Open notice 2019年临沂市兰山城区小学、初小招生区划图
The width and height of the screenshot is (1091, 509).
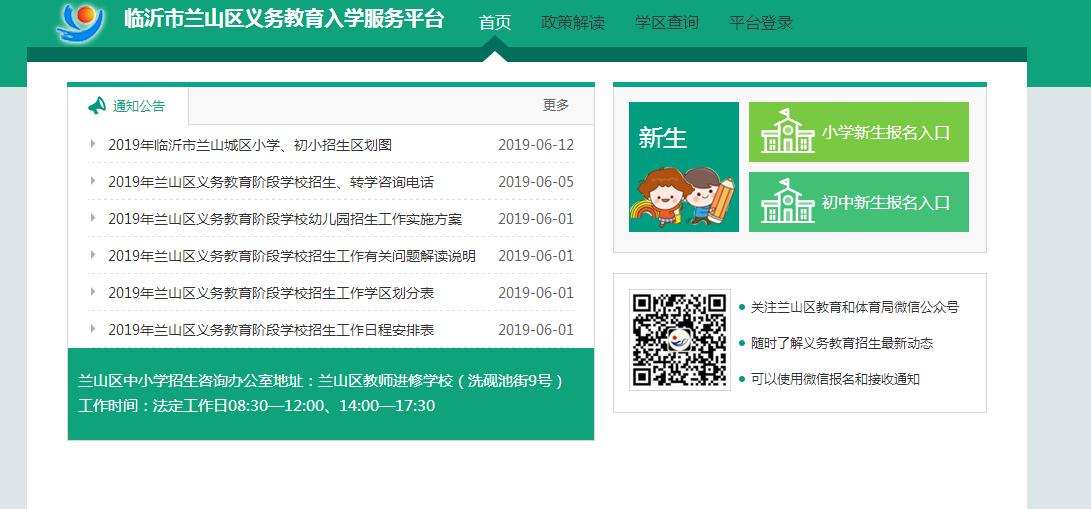tap(250, 145)
